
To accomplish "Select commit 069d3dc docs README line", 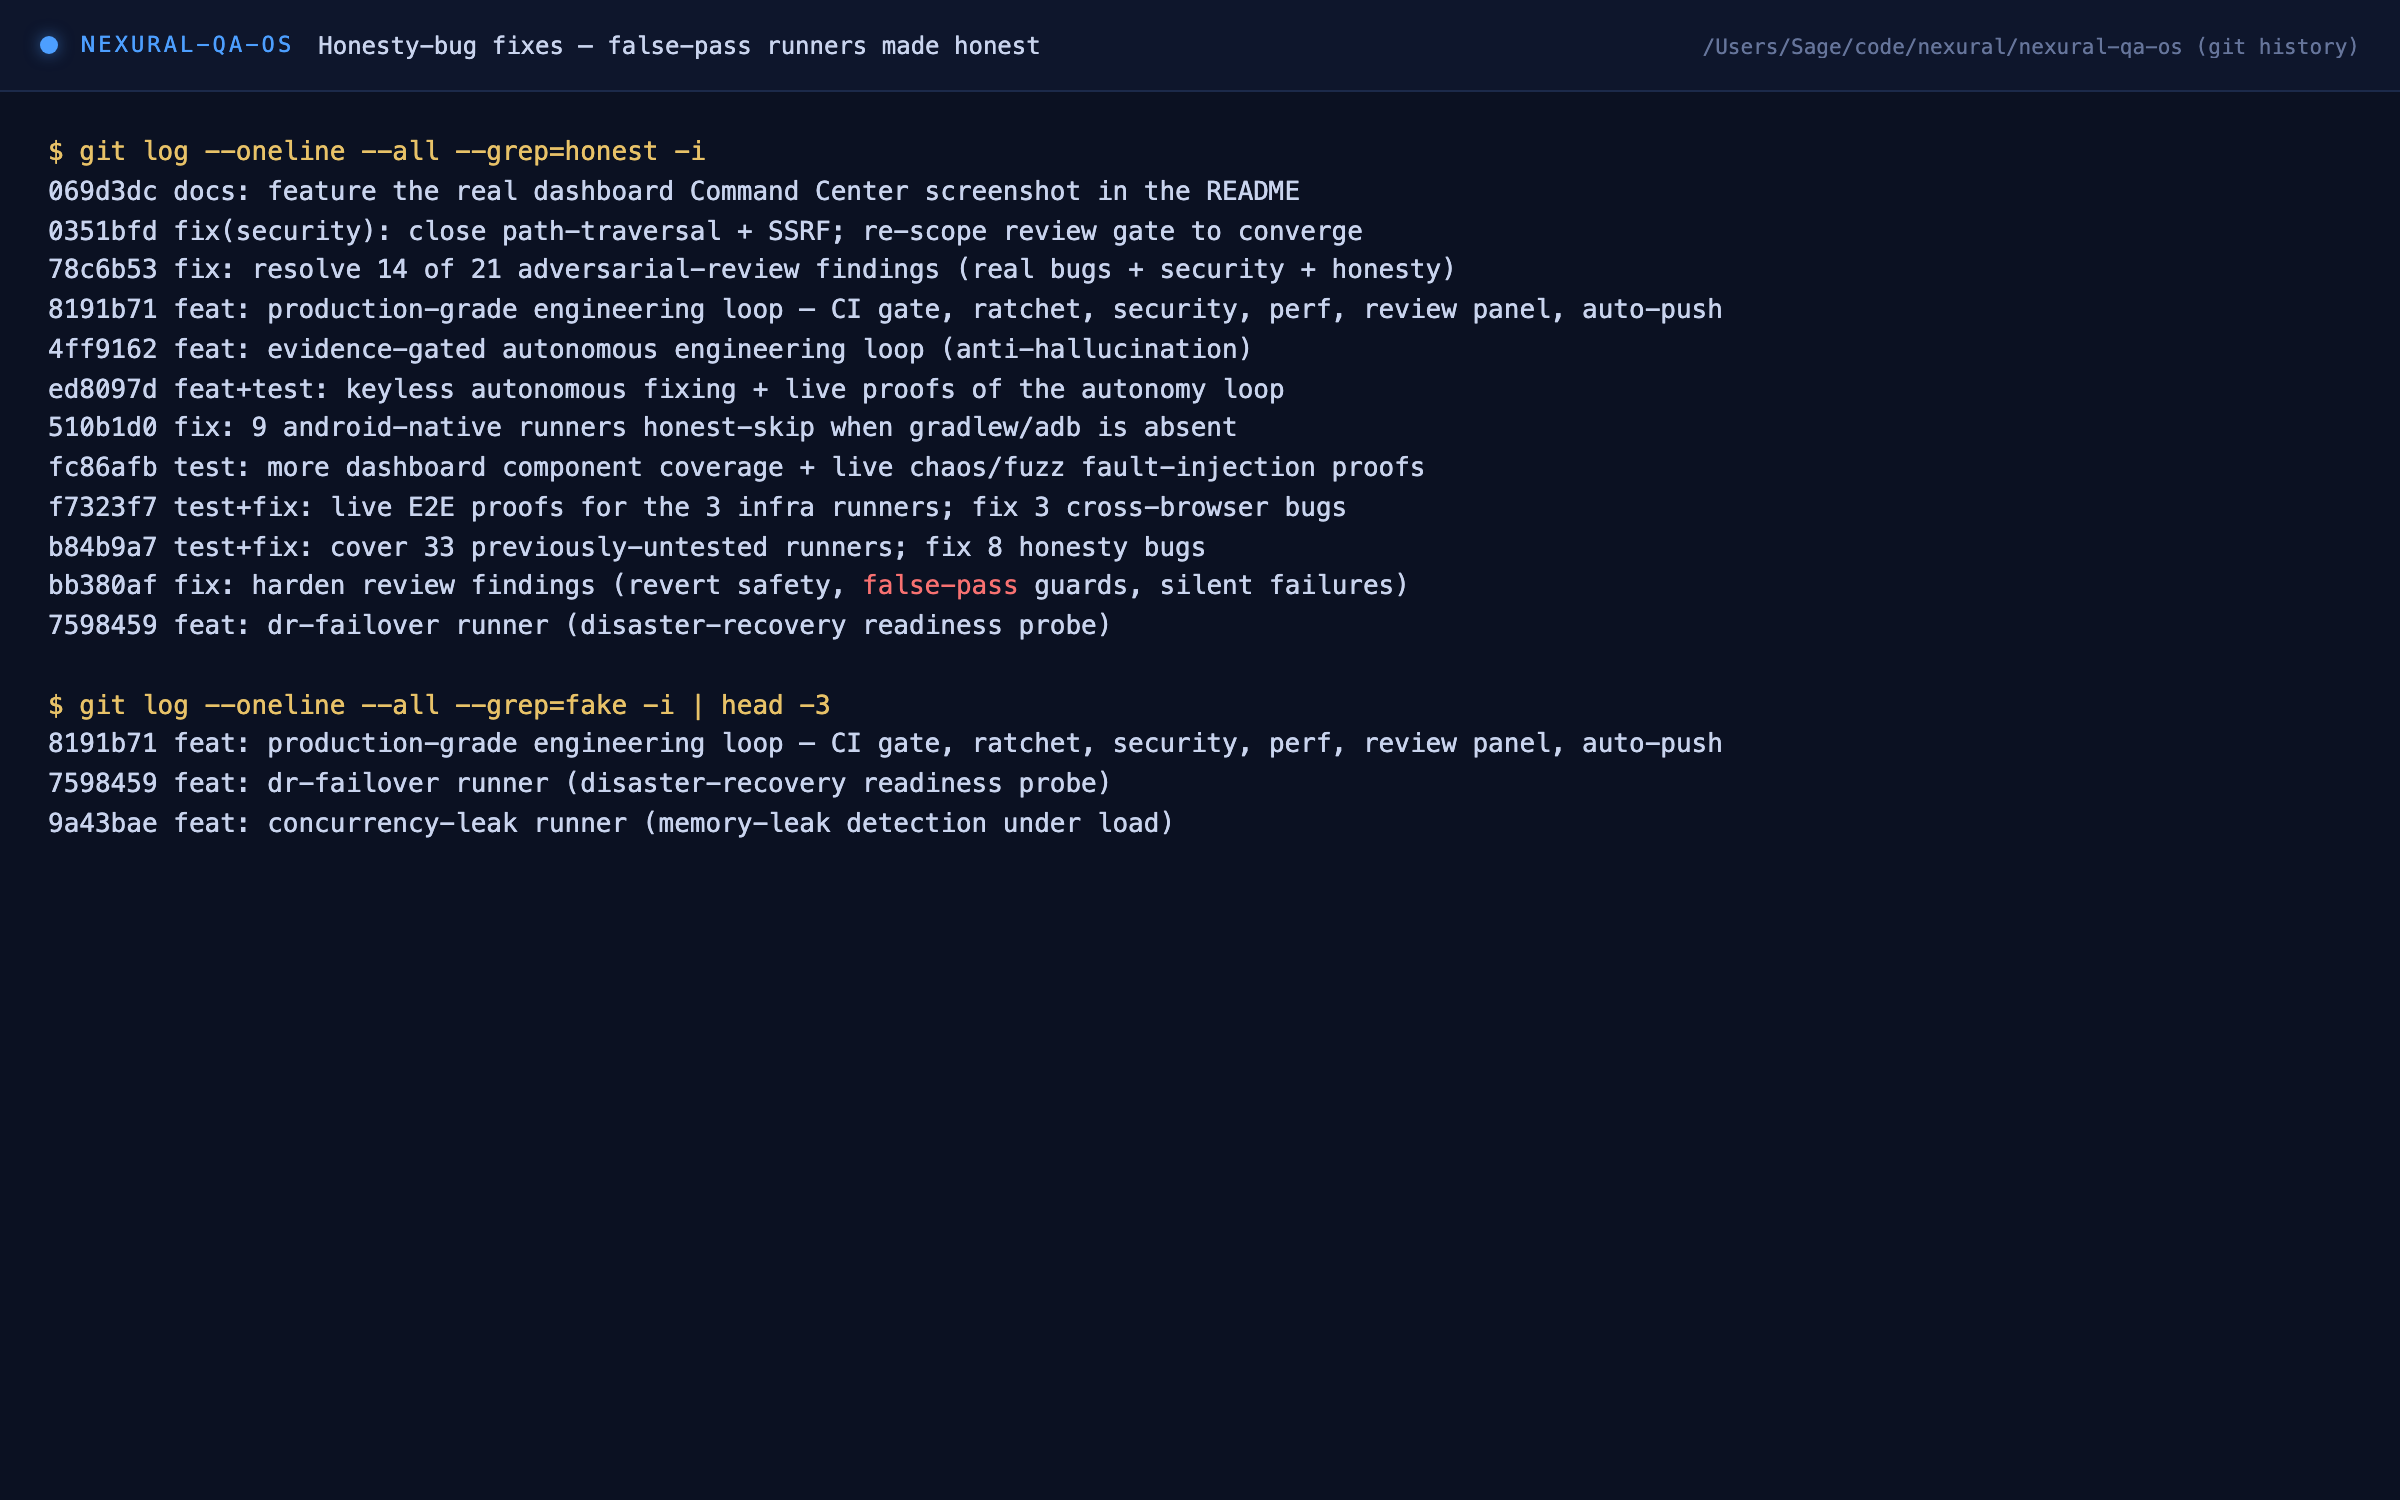I will pos(674,191).
